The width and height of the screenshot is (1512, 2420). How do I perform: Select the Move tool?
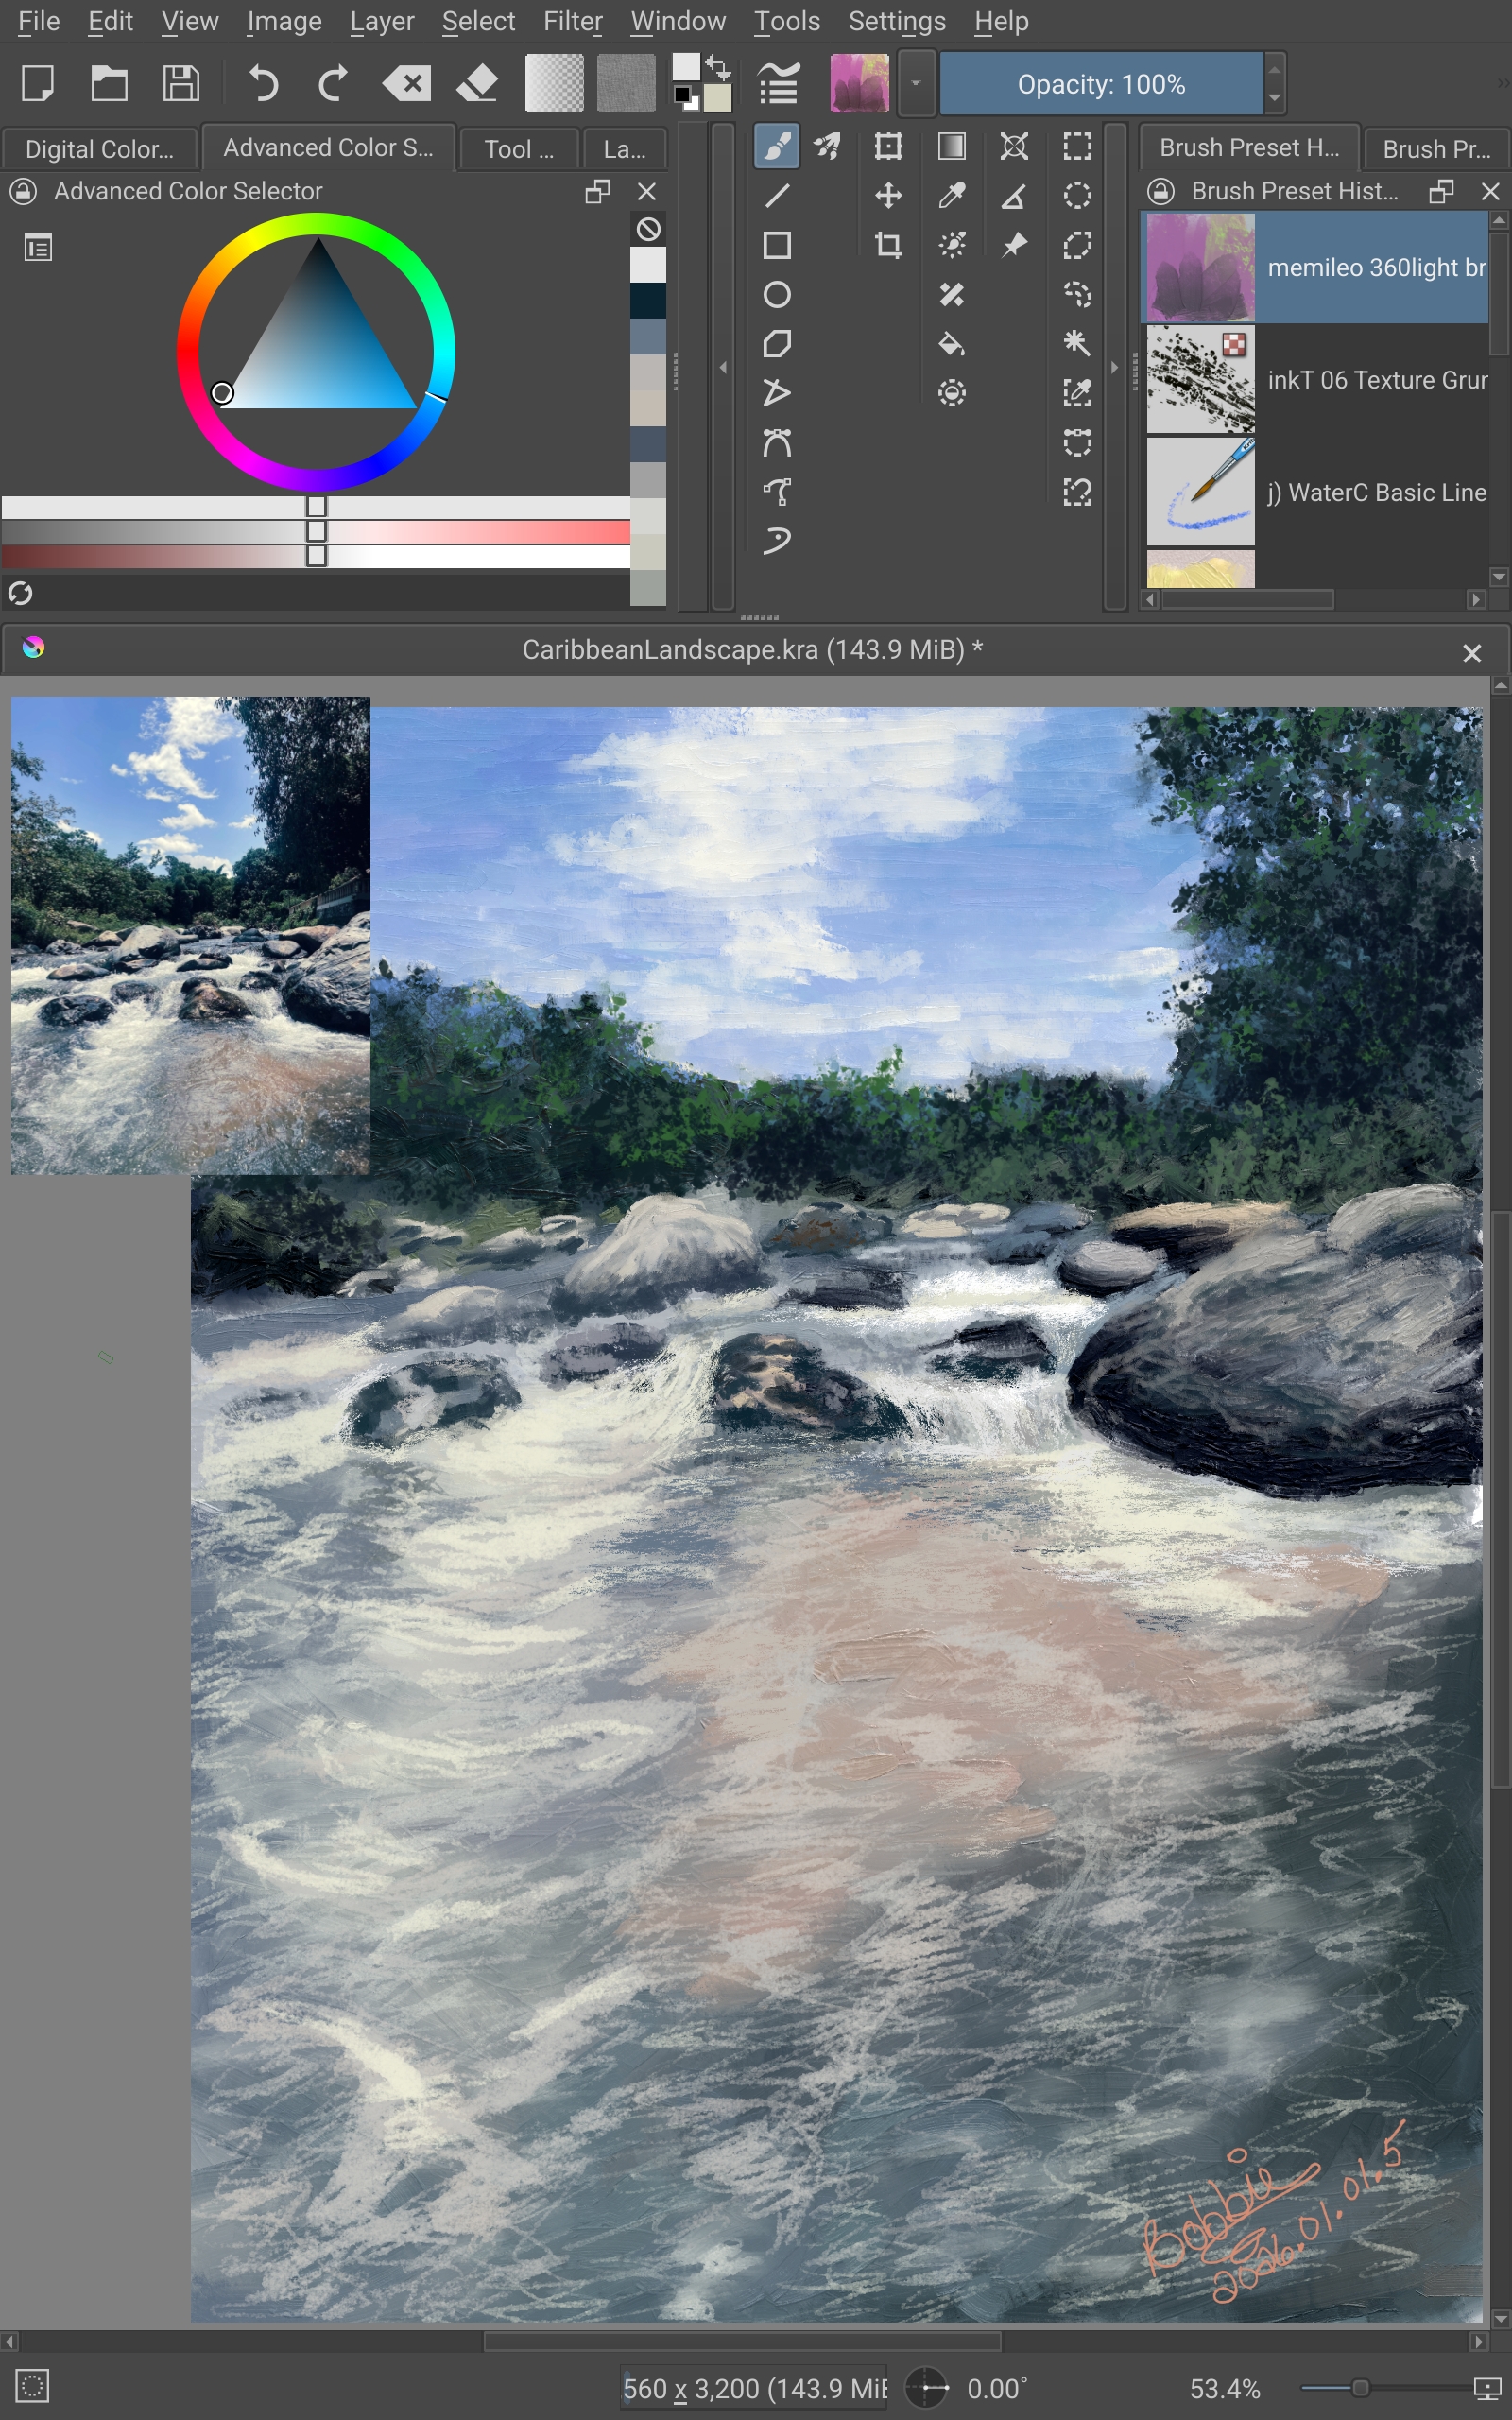[x=888, y=196]
